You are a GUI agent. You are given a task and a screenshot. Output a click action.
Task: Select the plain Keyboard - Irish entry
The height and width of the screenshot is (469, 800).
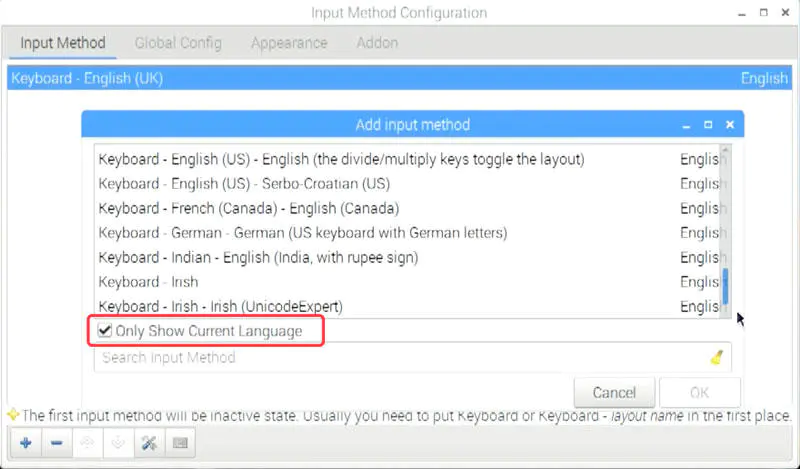click(x=407, y=282)
